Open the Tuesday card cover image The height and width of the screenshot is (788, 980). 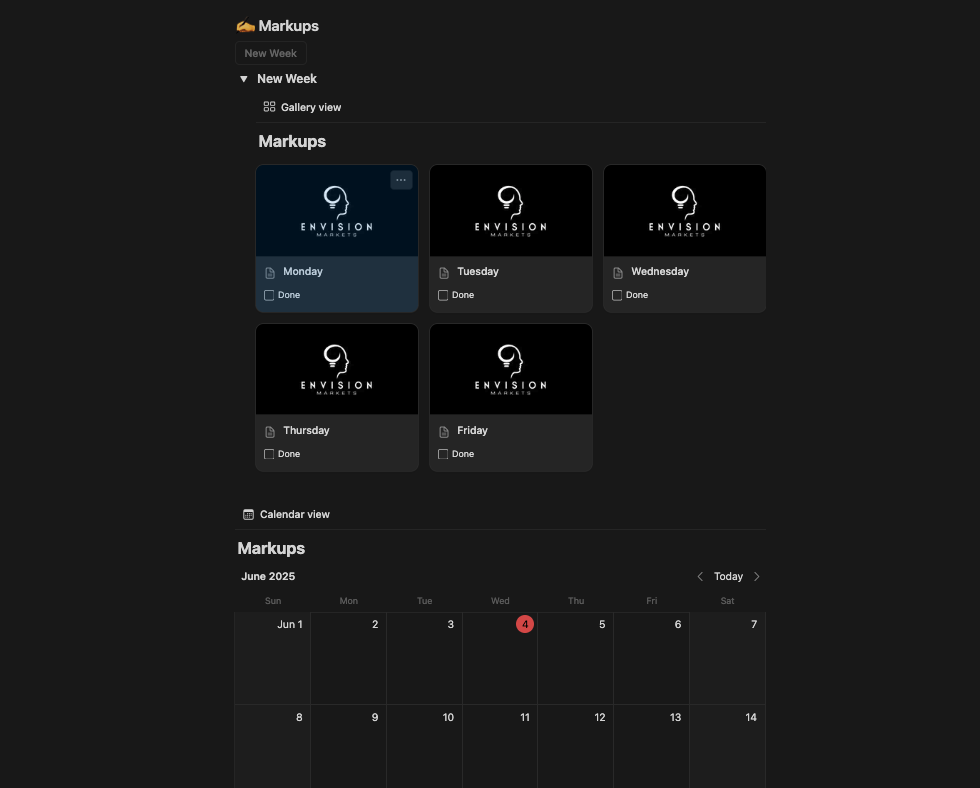pyautogui.click(x=511, y=211)
